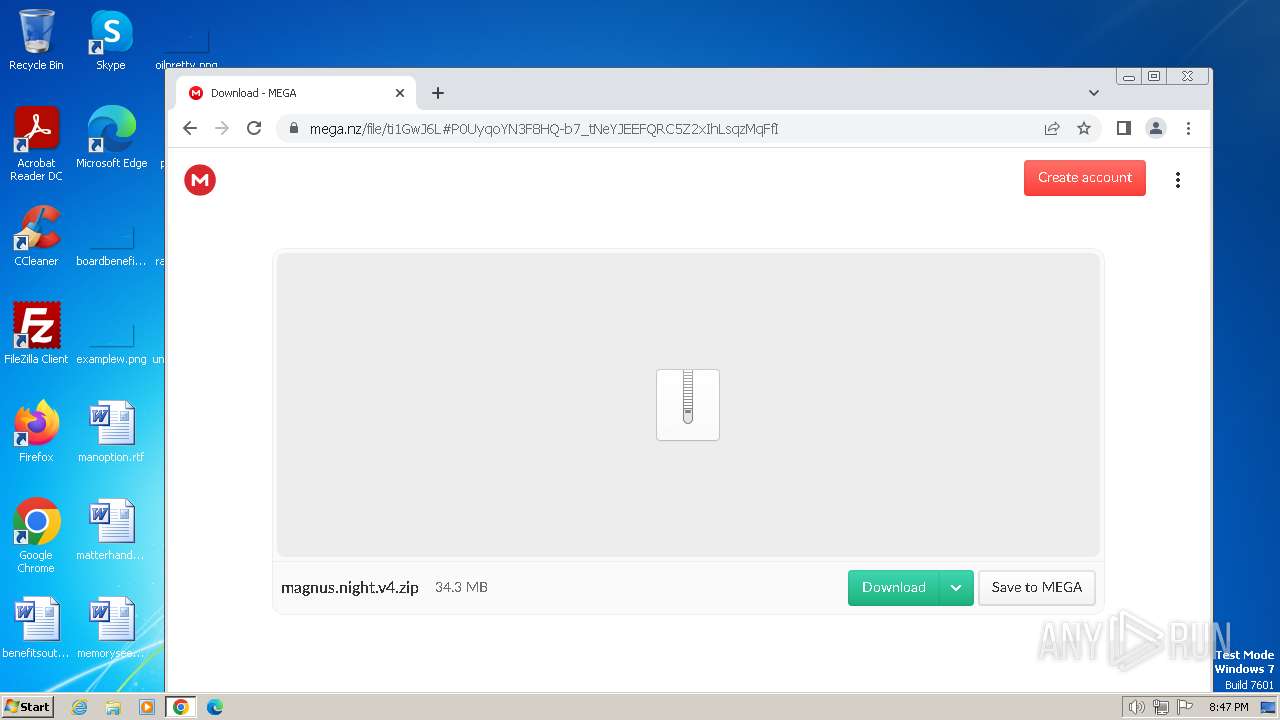
Task: Open Skype desktop shortcut
Action: 111,40
